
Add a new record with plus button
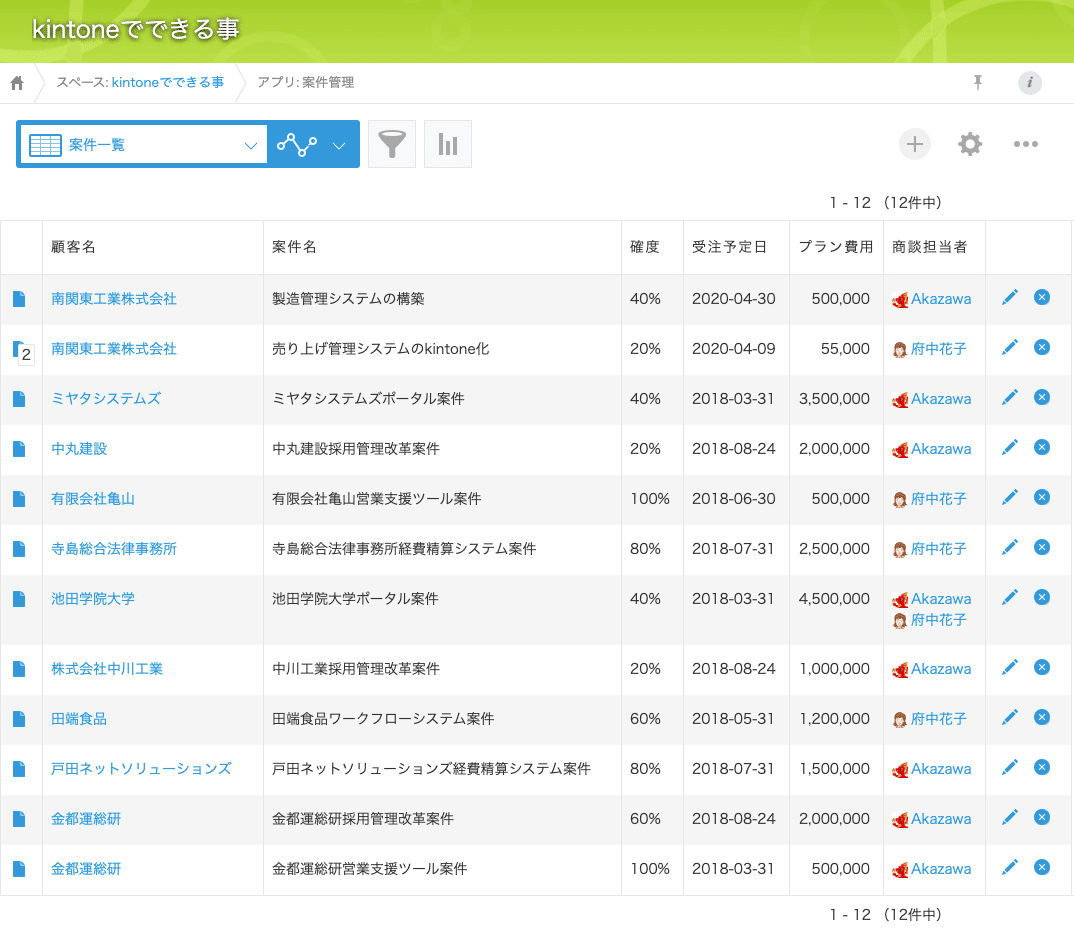coord(914,144)
